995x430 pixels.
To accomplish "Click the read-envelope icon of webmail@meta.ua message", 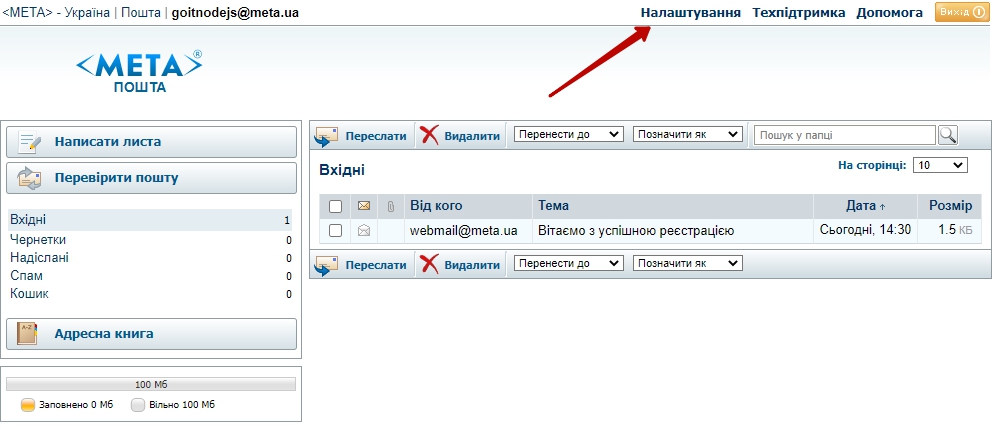I will [x=364, y=231].
